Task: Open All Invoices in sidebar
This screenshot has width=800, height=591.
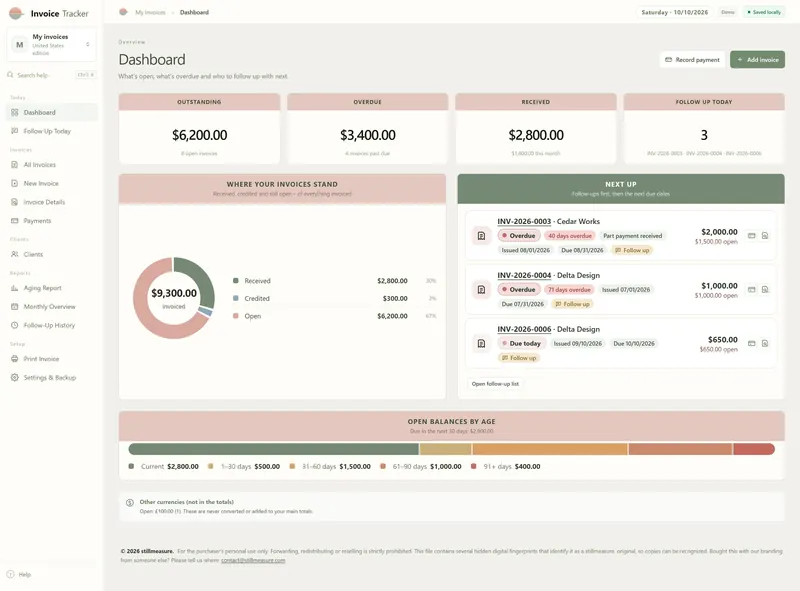Action: pyautogui.click(x=51, y=165)
